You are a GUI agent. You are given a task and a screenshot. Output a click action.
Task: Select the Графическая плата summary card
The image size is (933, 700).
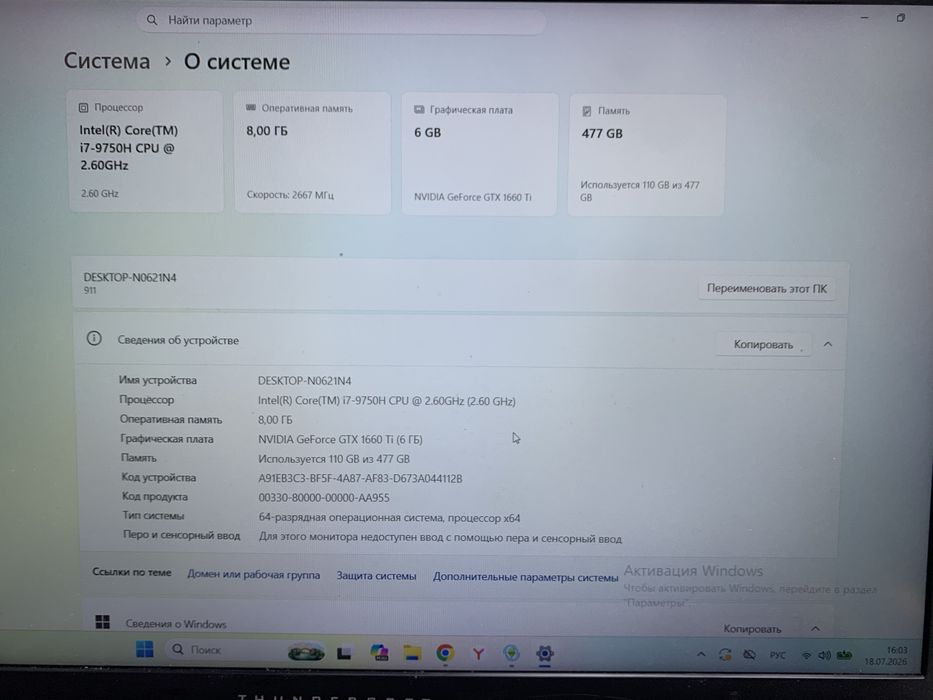click(480, 154)
